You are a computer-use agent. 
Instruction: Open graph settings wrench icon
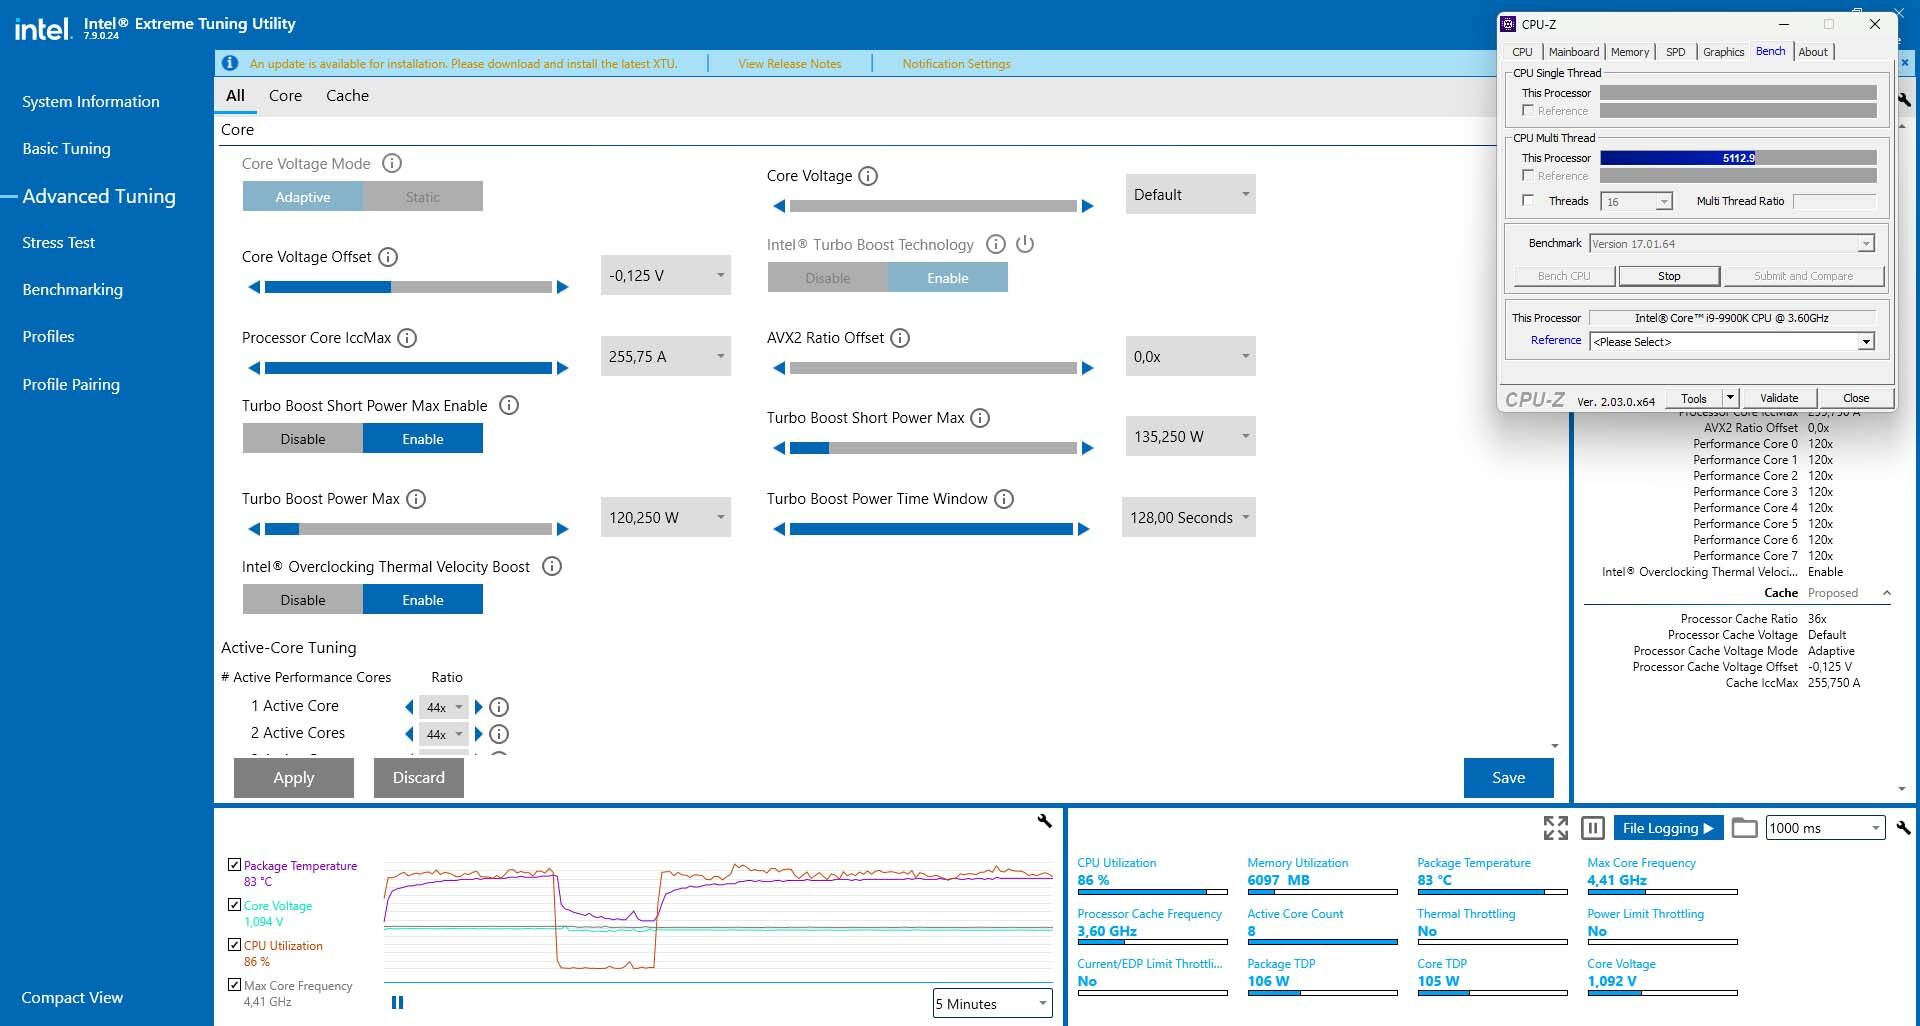1045,821
